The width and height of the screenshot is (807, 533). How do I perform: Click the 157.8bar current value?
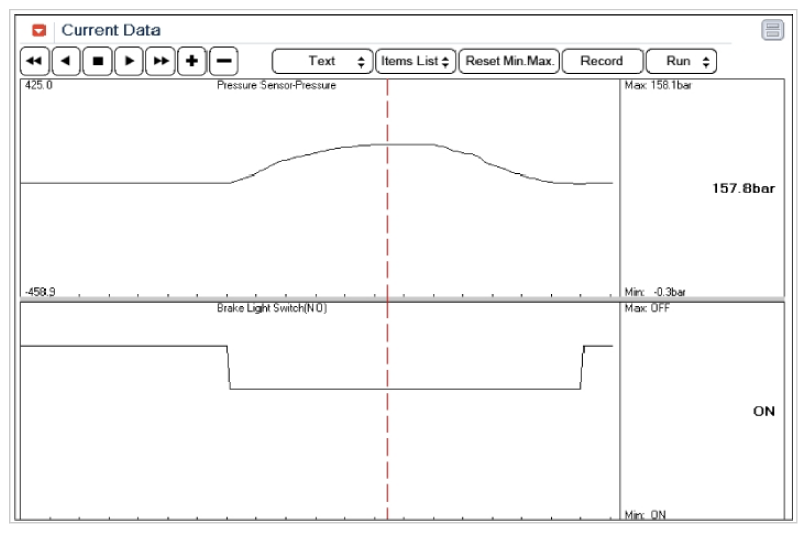(x=743, y=189)
